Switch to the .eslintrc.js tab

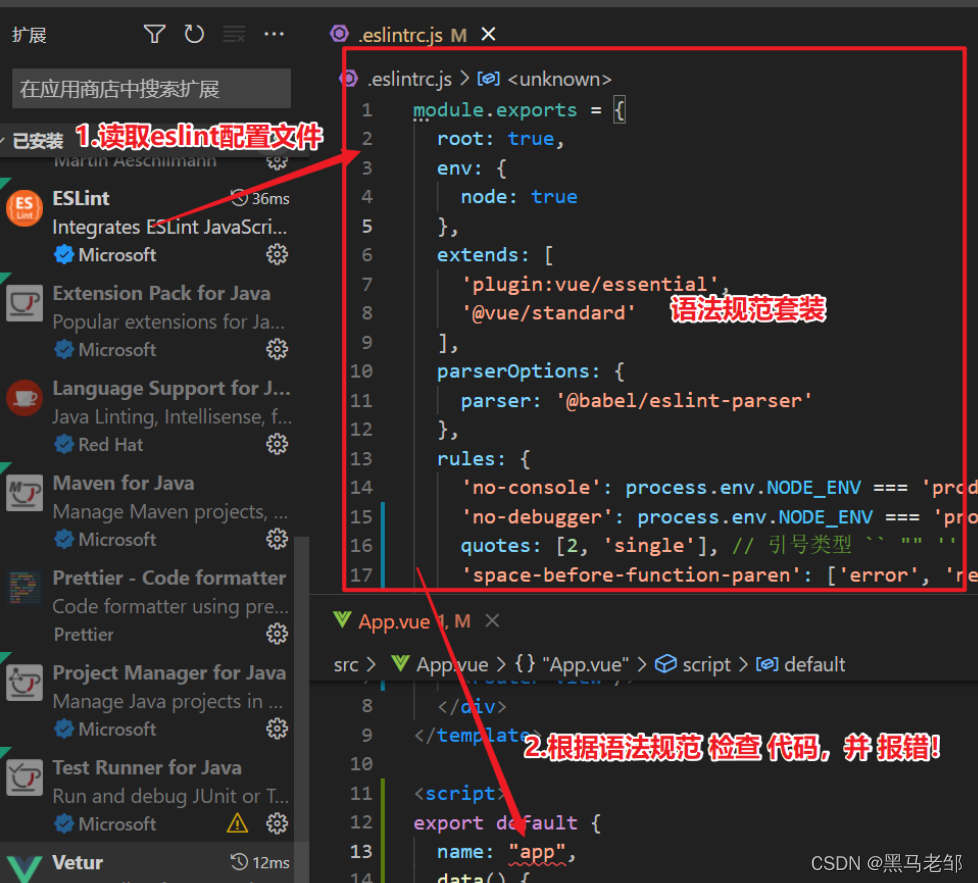pos(399,35)
